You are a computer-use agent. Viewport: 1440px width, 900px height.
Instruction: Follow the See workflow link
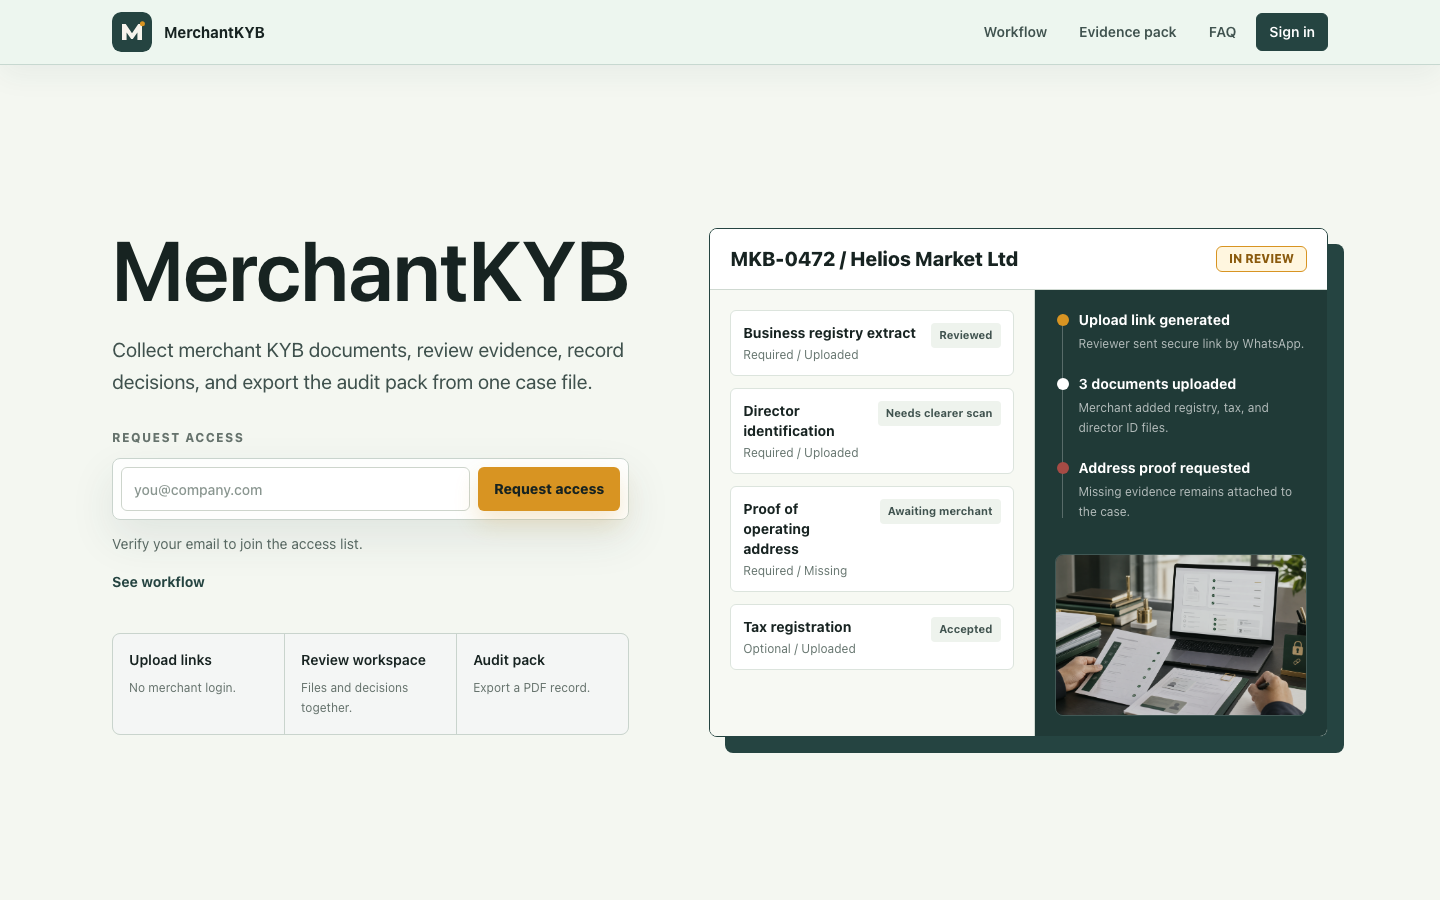click(158, 582)
